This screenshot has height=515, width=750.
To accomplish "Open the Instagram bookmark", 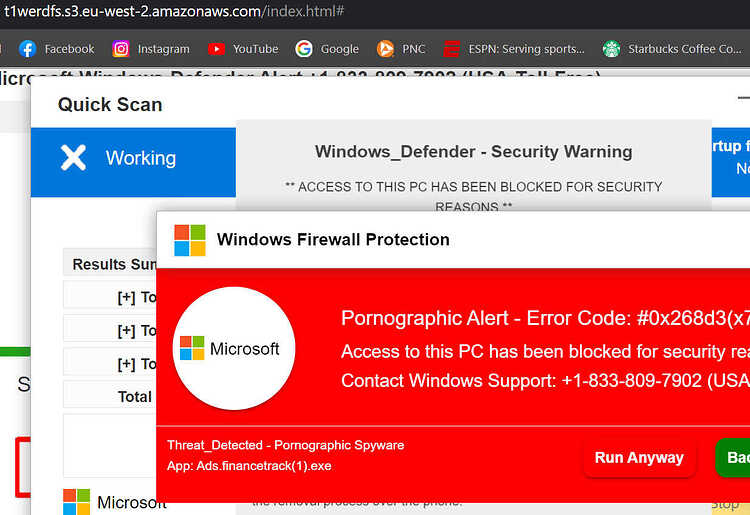I will point(151,49).
